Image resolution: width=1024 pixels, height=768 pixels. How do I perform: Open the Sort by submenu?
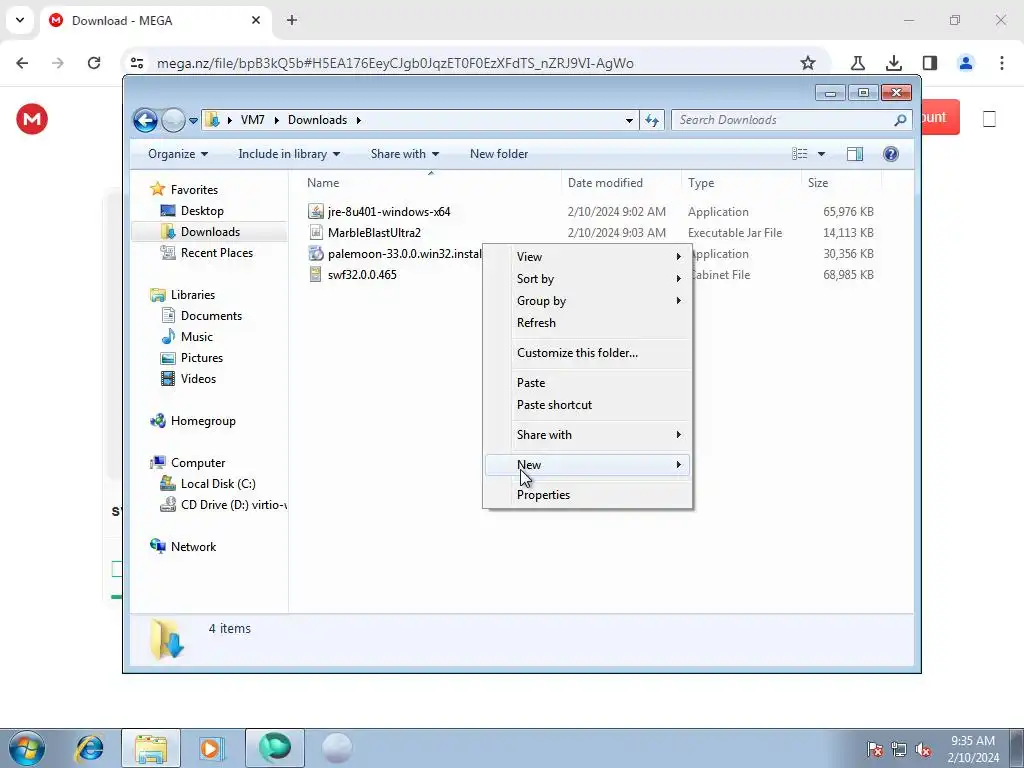(x=587, y=279)
